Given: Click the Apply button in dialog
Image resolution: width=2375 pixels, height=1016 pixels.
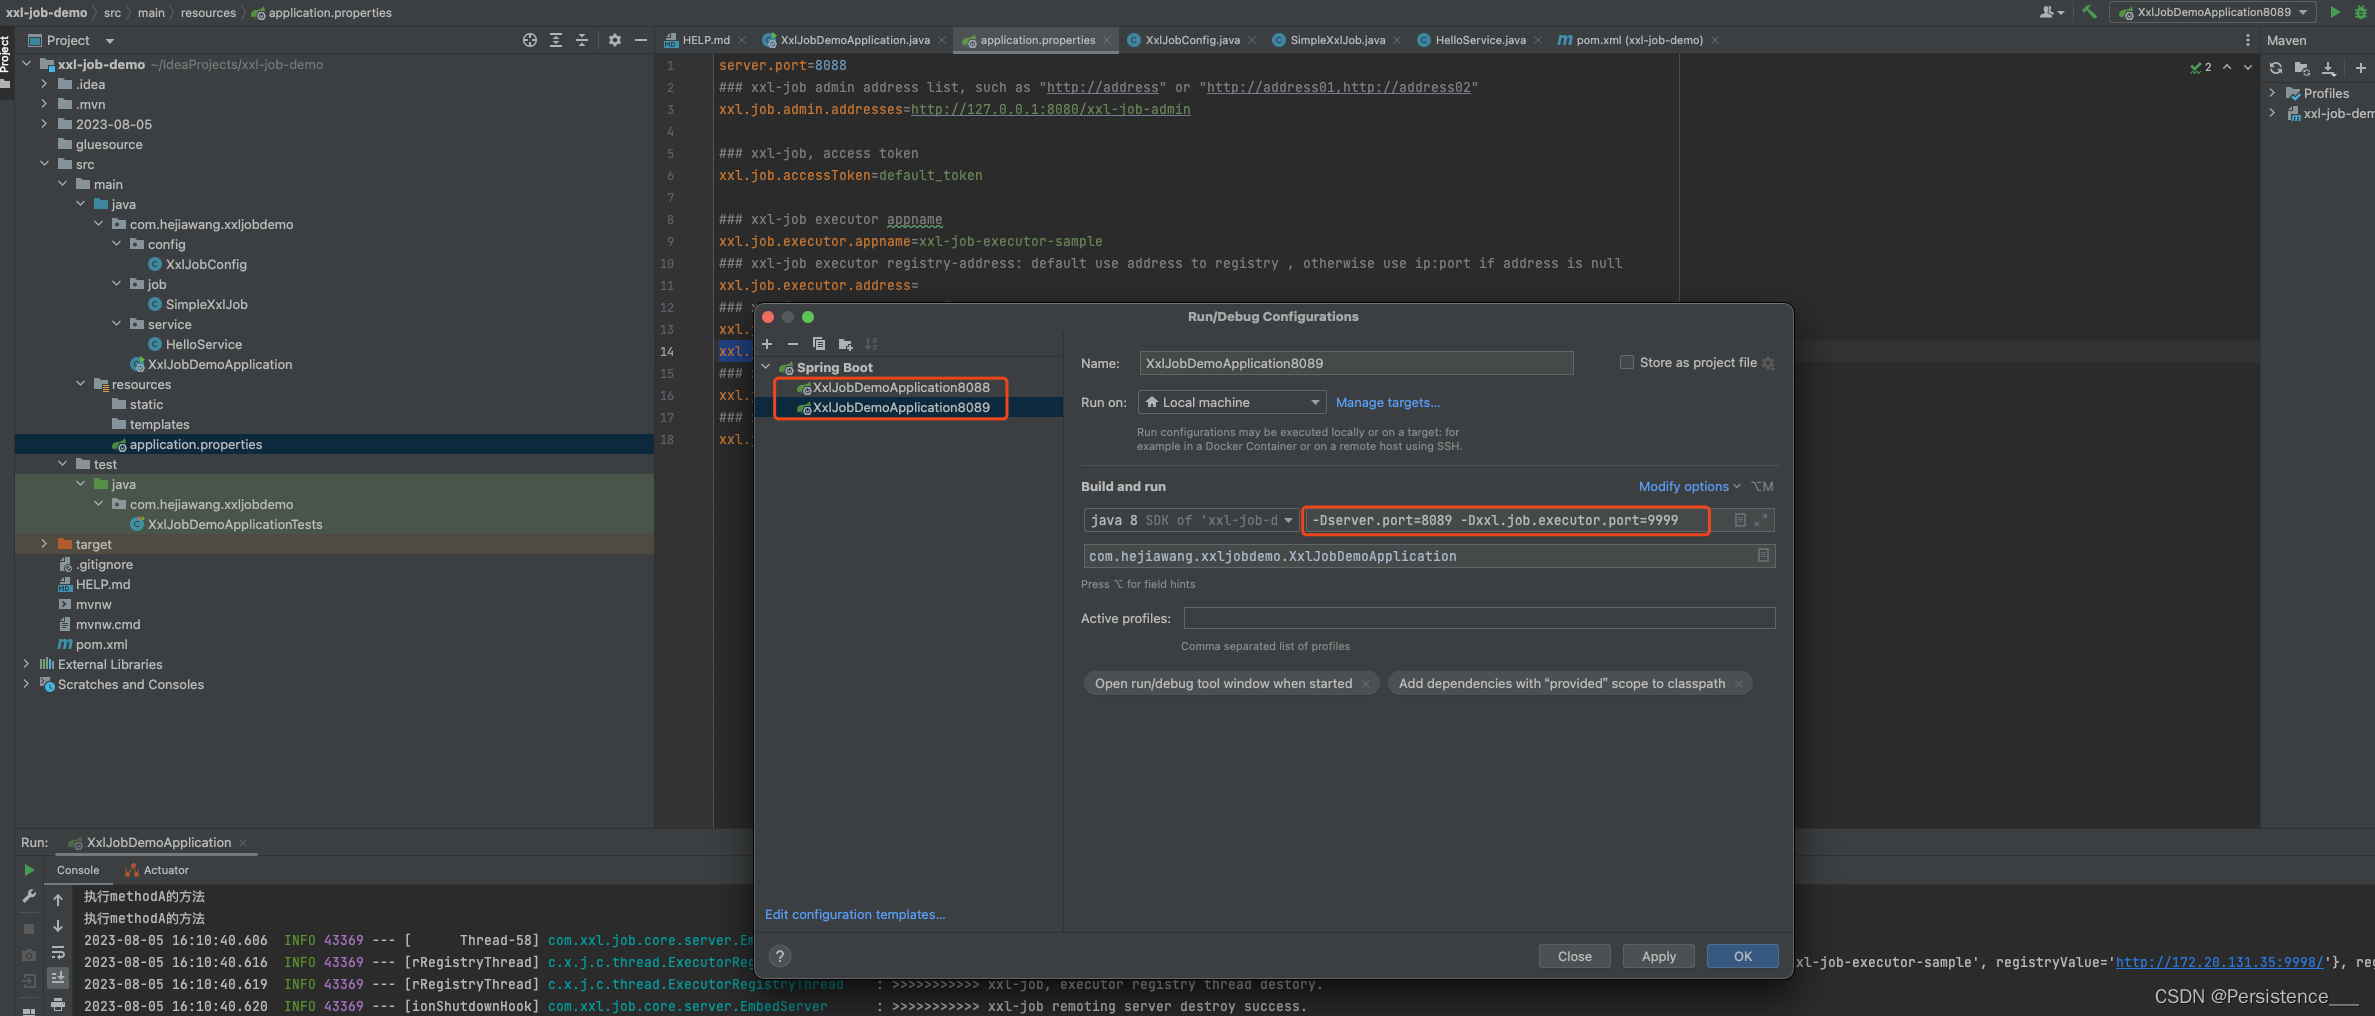Looking at the screenshot, I should pos(1658,956).
